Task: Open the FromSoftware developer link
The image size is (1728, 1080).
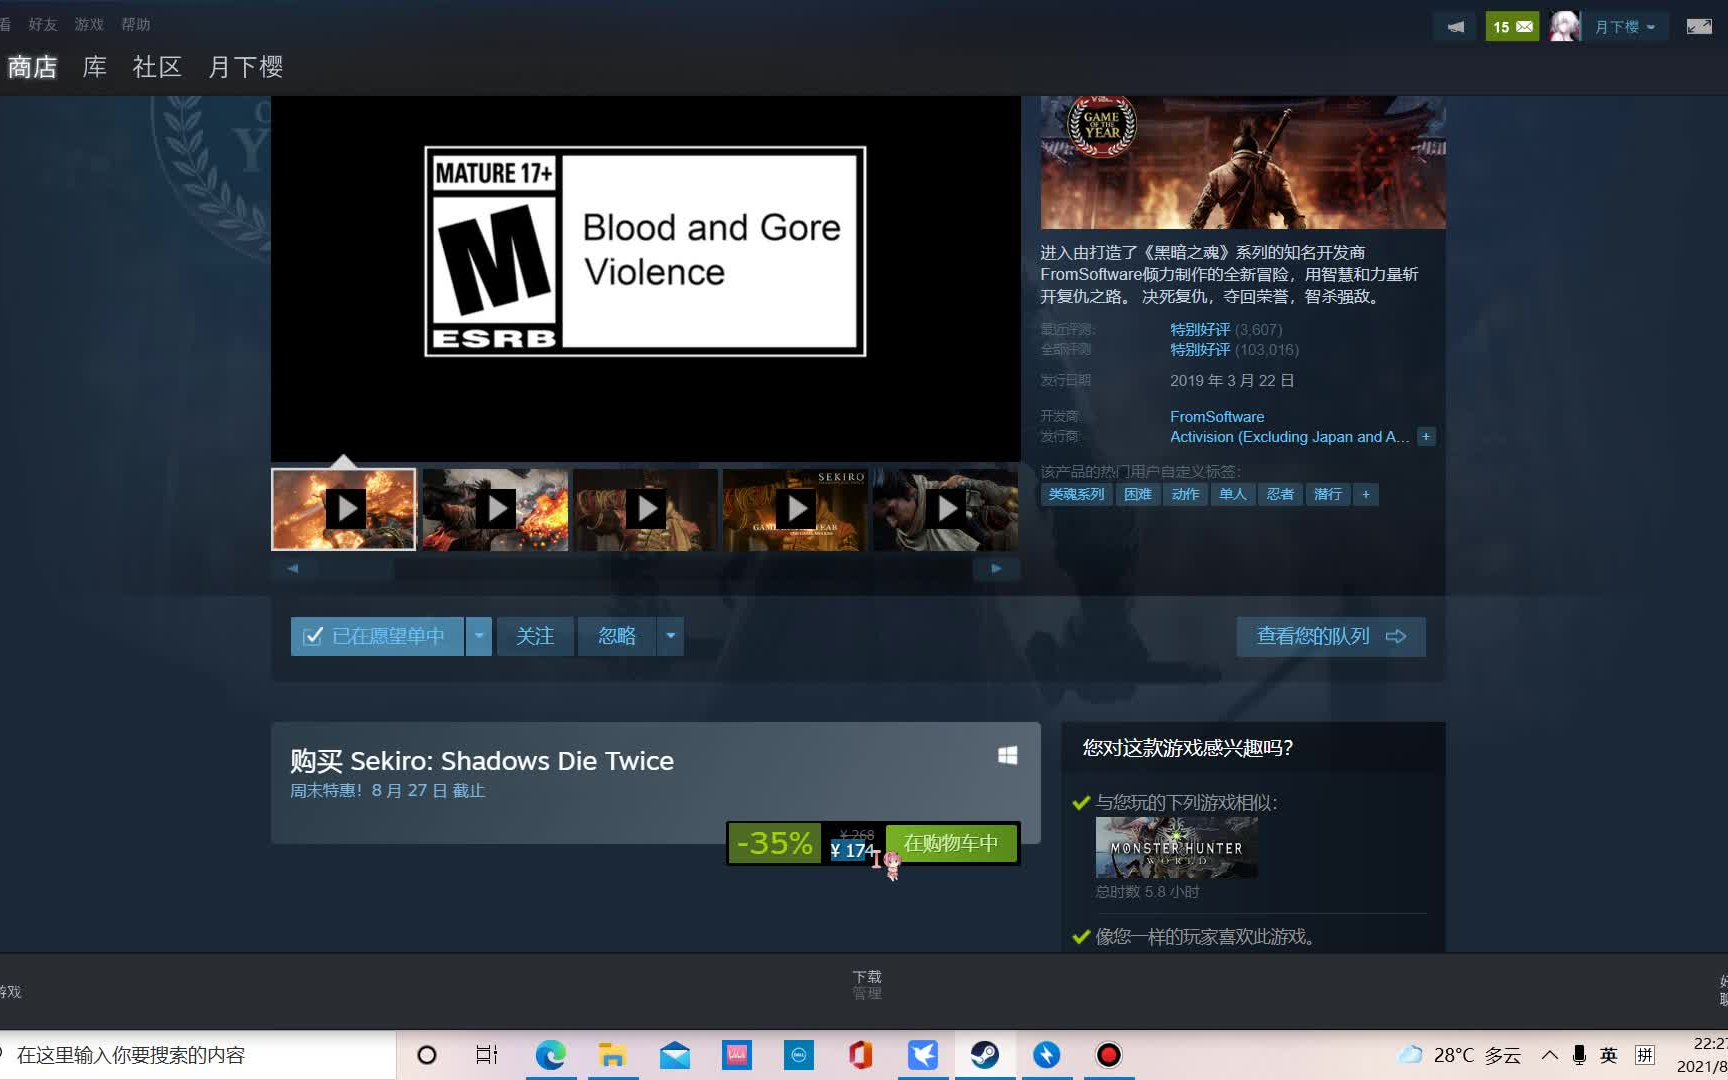Action: click(1217, 416)
